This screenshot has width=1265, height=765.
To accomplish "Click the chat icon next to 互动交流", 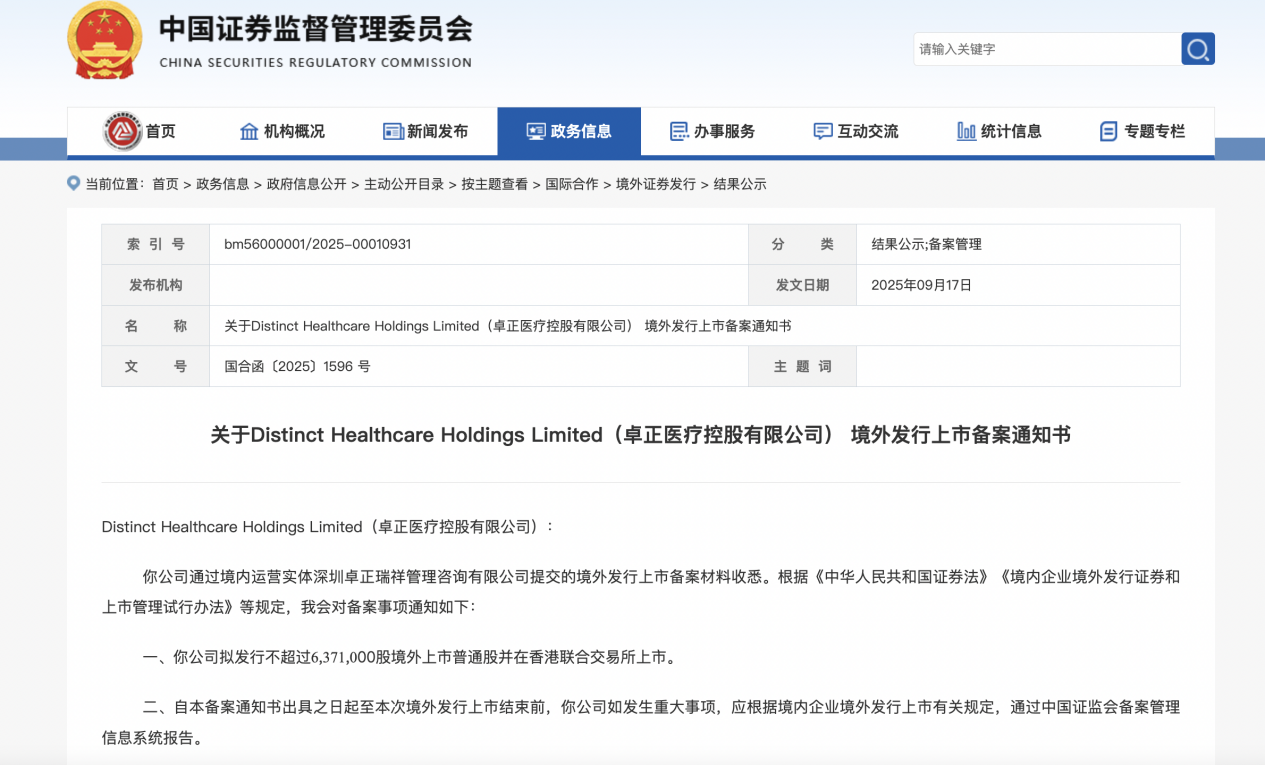I will click(x=823, y=132).
